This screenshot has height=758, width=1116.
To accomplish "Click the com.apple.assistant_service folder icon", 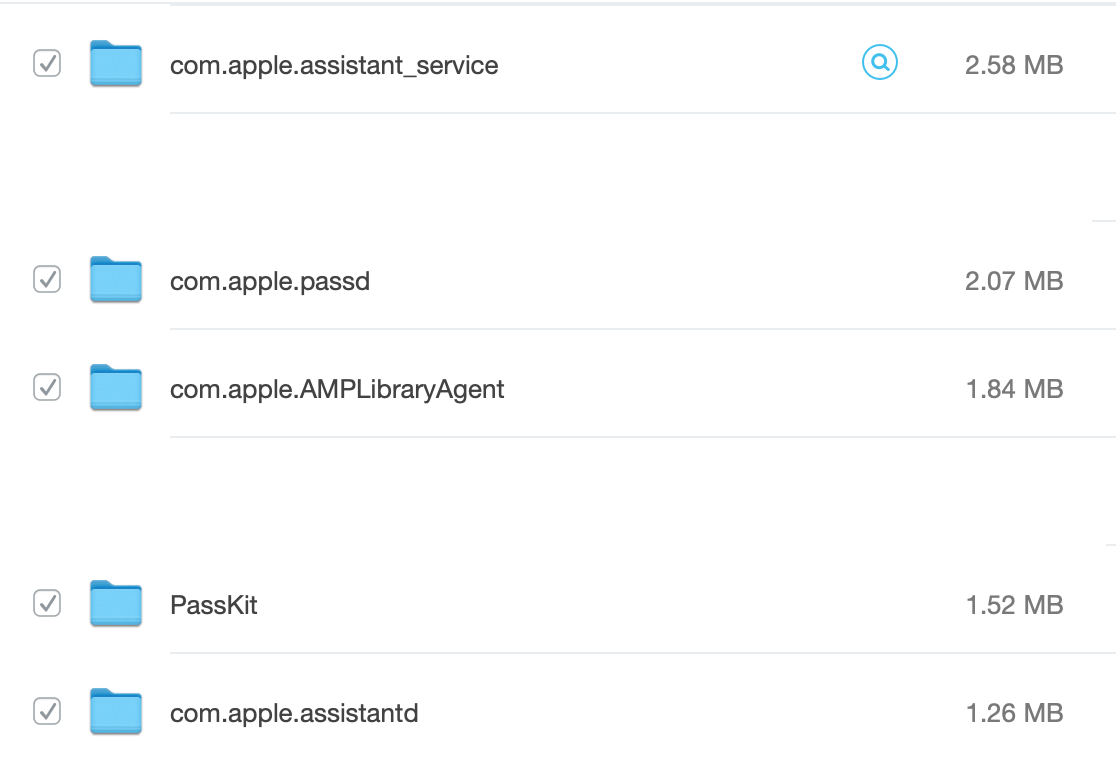I will point(115,64).
